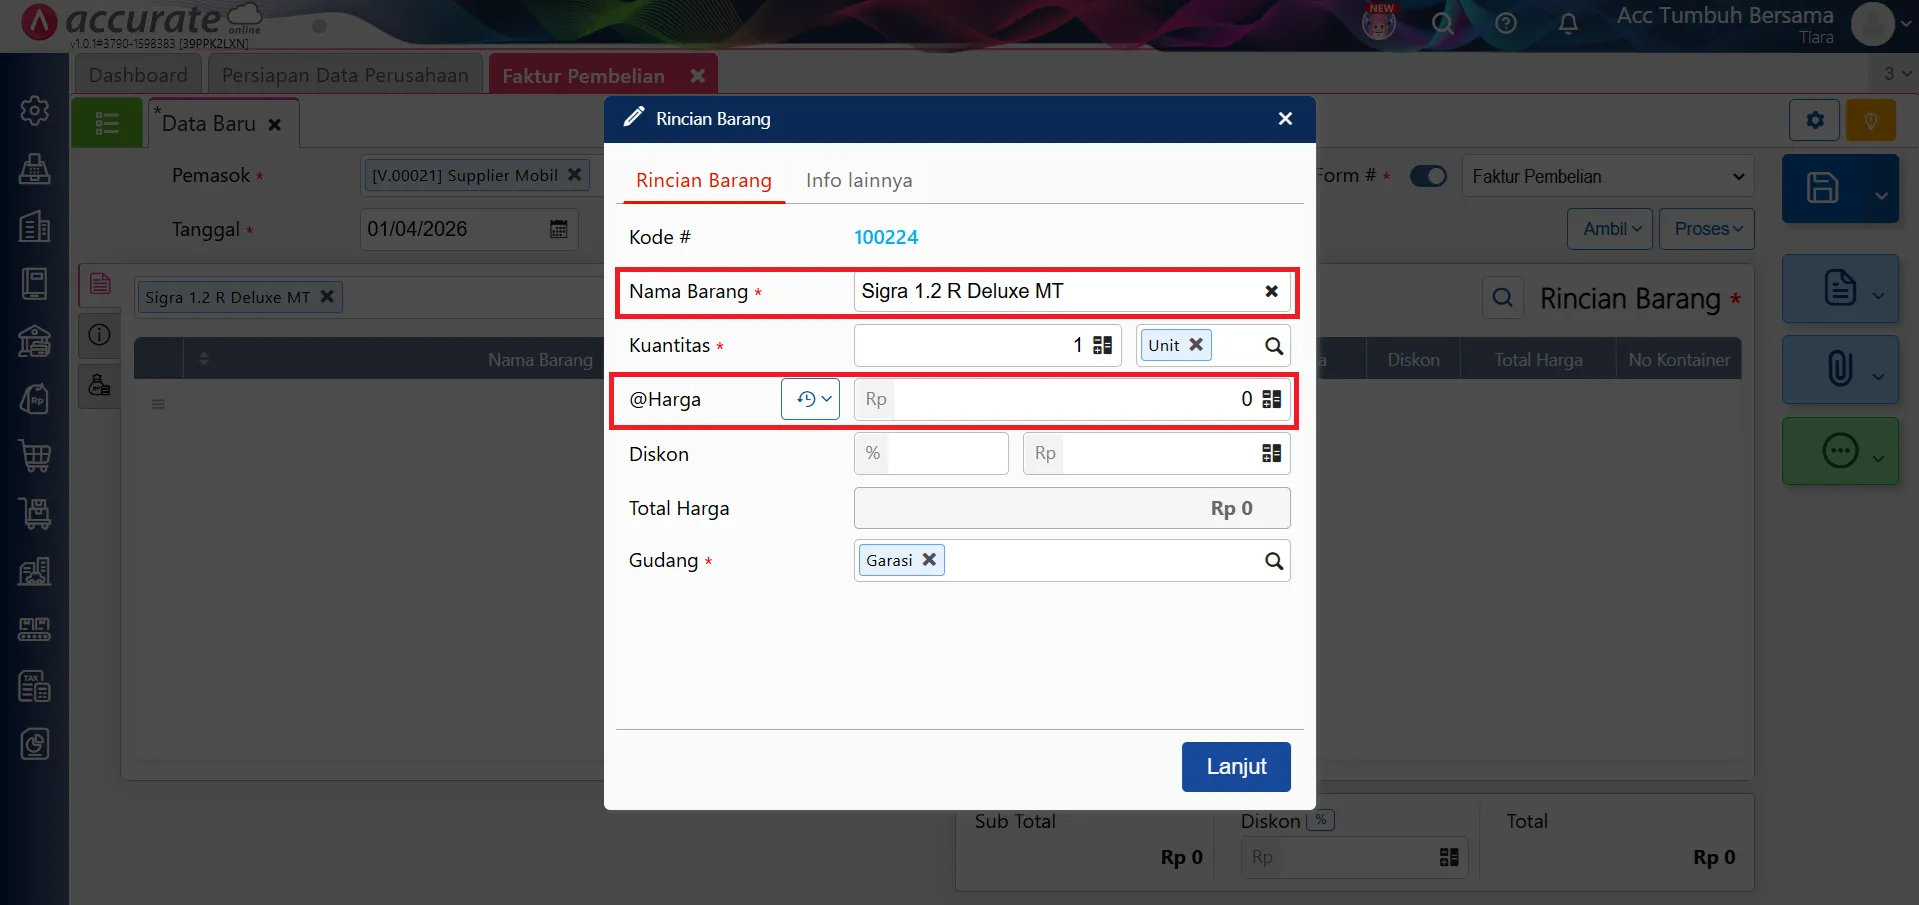This screenshot has width=1919, height=905.
Task: Toggle the footer Diskon percent mode
Action: 1321,820
